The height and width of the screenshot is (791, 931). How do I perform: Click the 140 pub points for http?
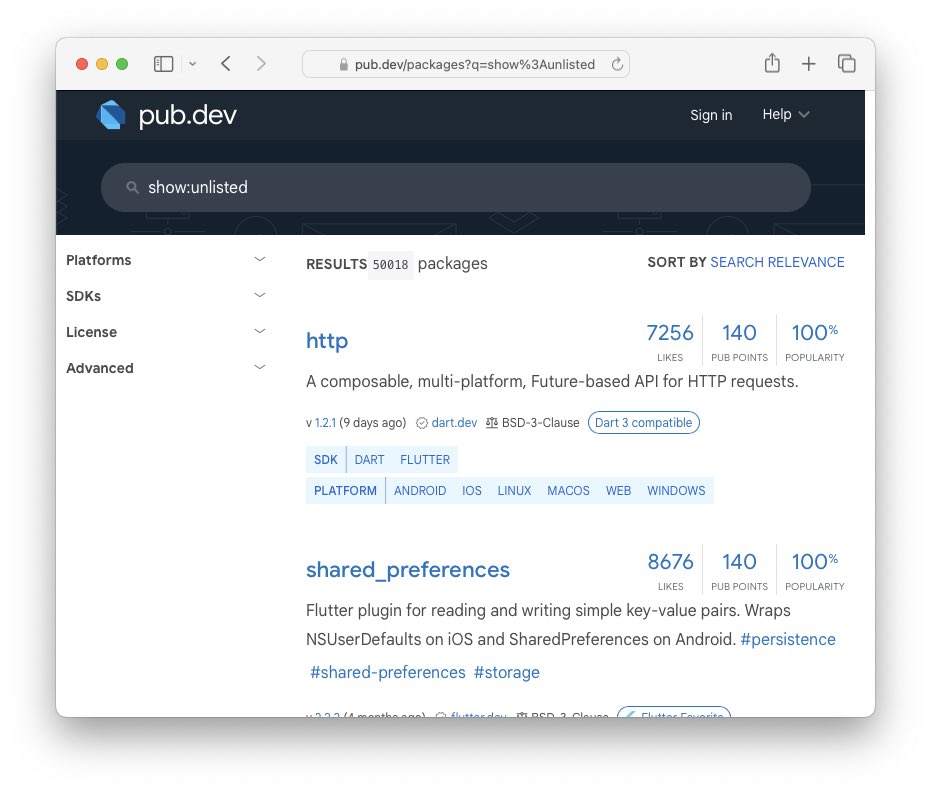(x=739, y=333)
